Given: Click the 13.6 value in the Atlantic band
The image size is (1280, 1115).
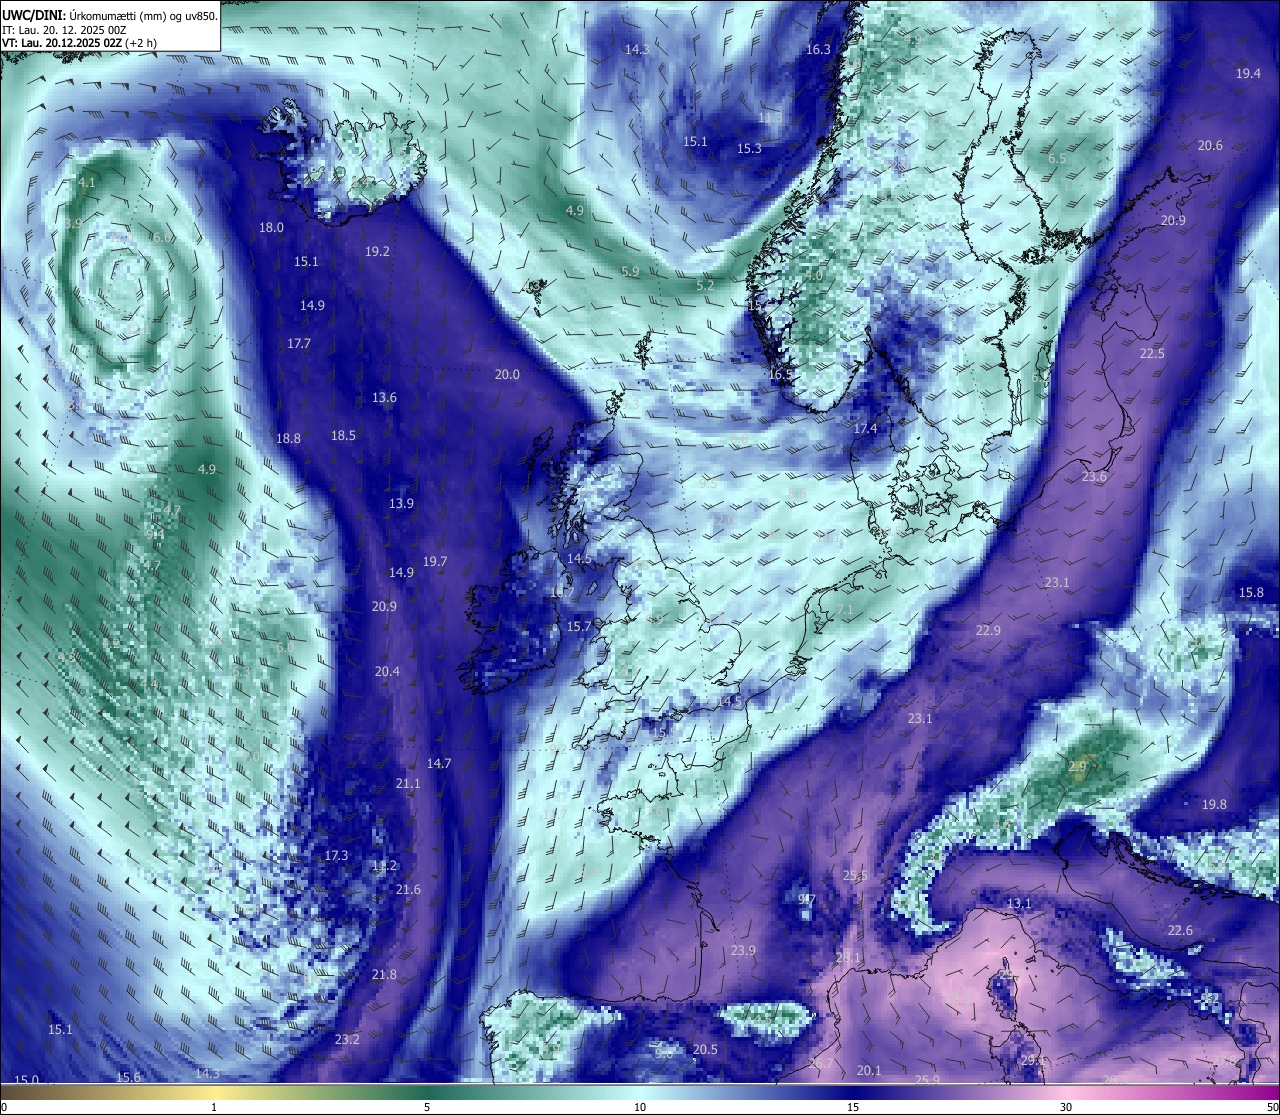Looking at the screenshot, I should [384, 398].
